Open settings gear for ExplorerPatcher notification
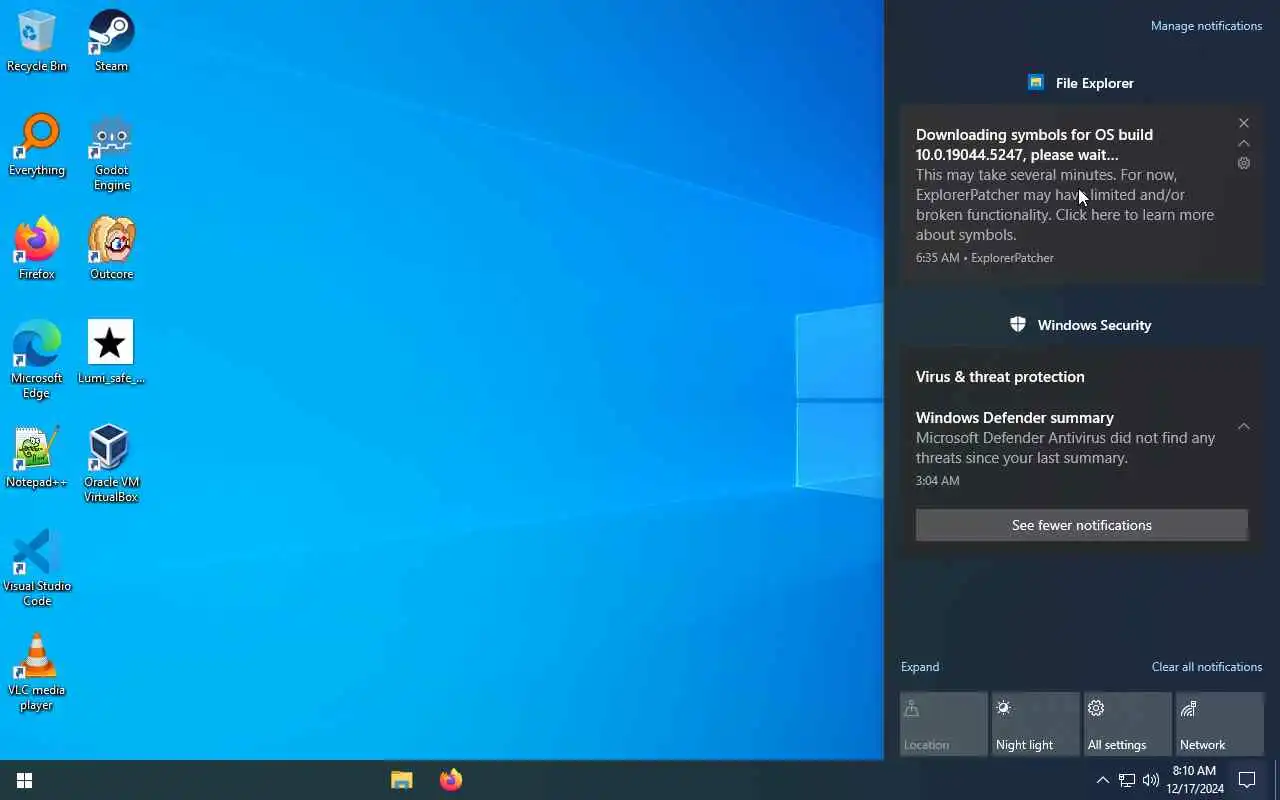 click(1244, 163)
